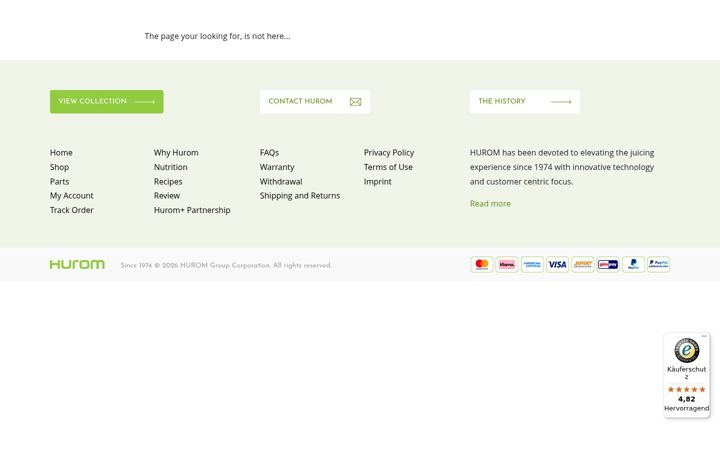The height and width of the screenshot is (450, 720).
Task: Click the Klarna payment icon
Action: tap(507, 264)
